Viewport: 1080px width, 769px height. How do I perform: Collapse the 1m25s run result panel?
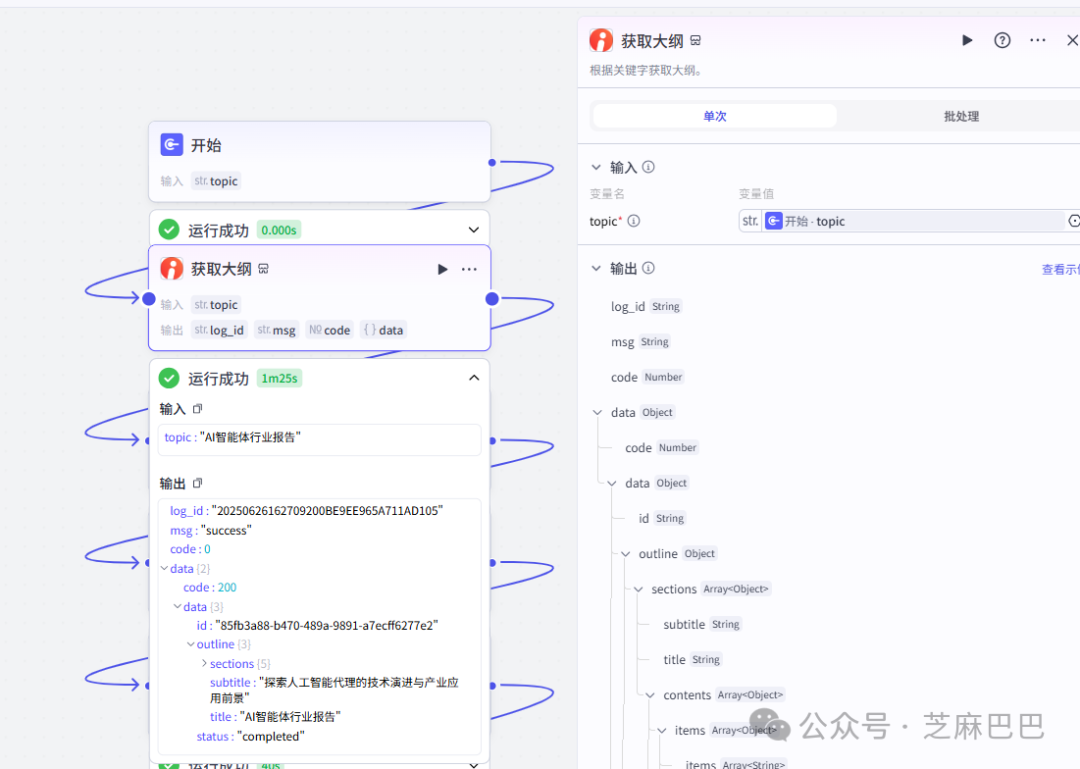point(474,378)
